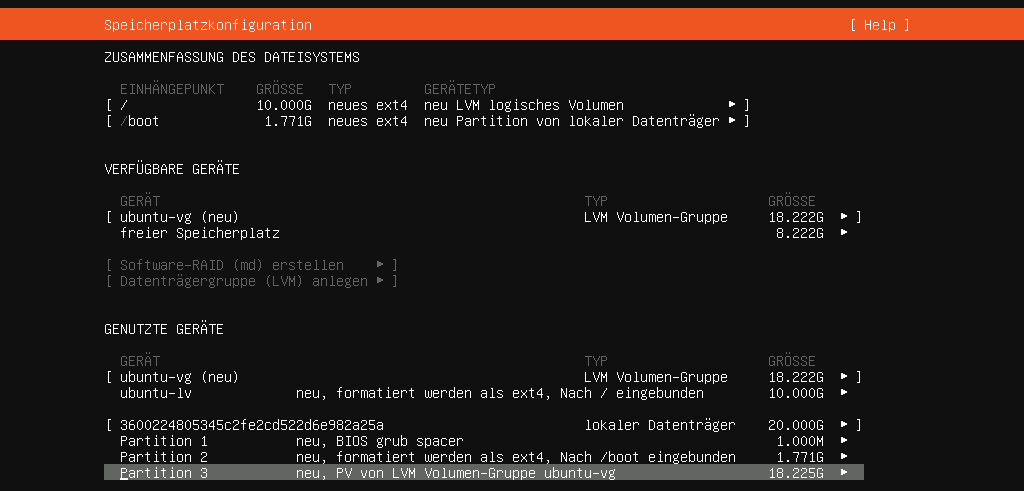Choose Datenträgergruppe (LVM) anlegen
Image resolution: width=1024 pixels, height=491 pixels.
click(x=251, y=281)
